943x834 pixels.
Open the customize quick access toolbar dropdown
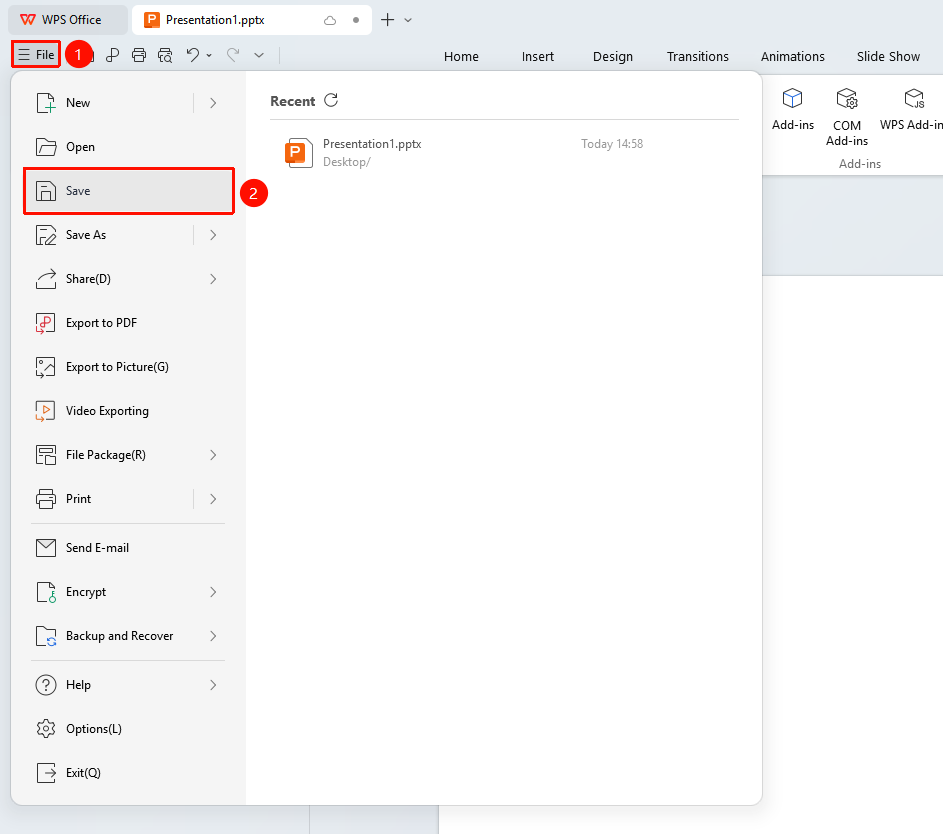(259, 55)
